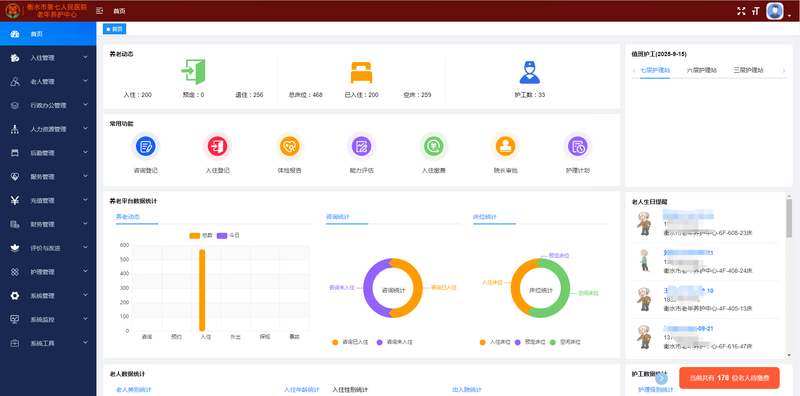This screenshot has height=396, width=800.
Task: Select the 咨询统计 chart tab
Action: (338, 217)
